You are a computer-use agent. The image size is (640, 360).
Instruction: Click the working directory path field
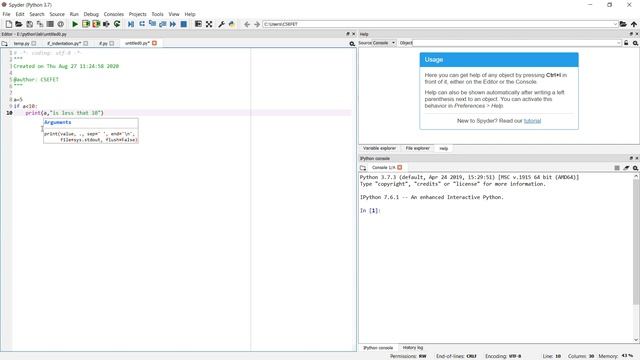pos(438,24)
